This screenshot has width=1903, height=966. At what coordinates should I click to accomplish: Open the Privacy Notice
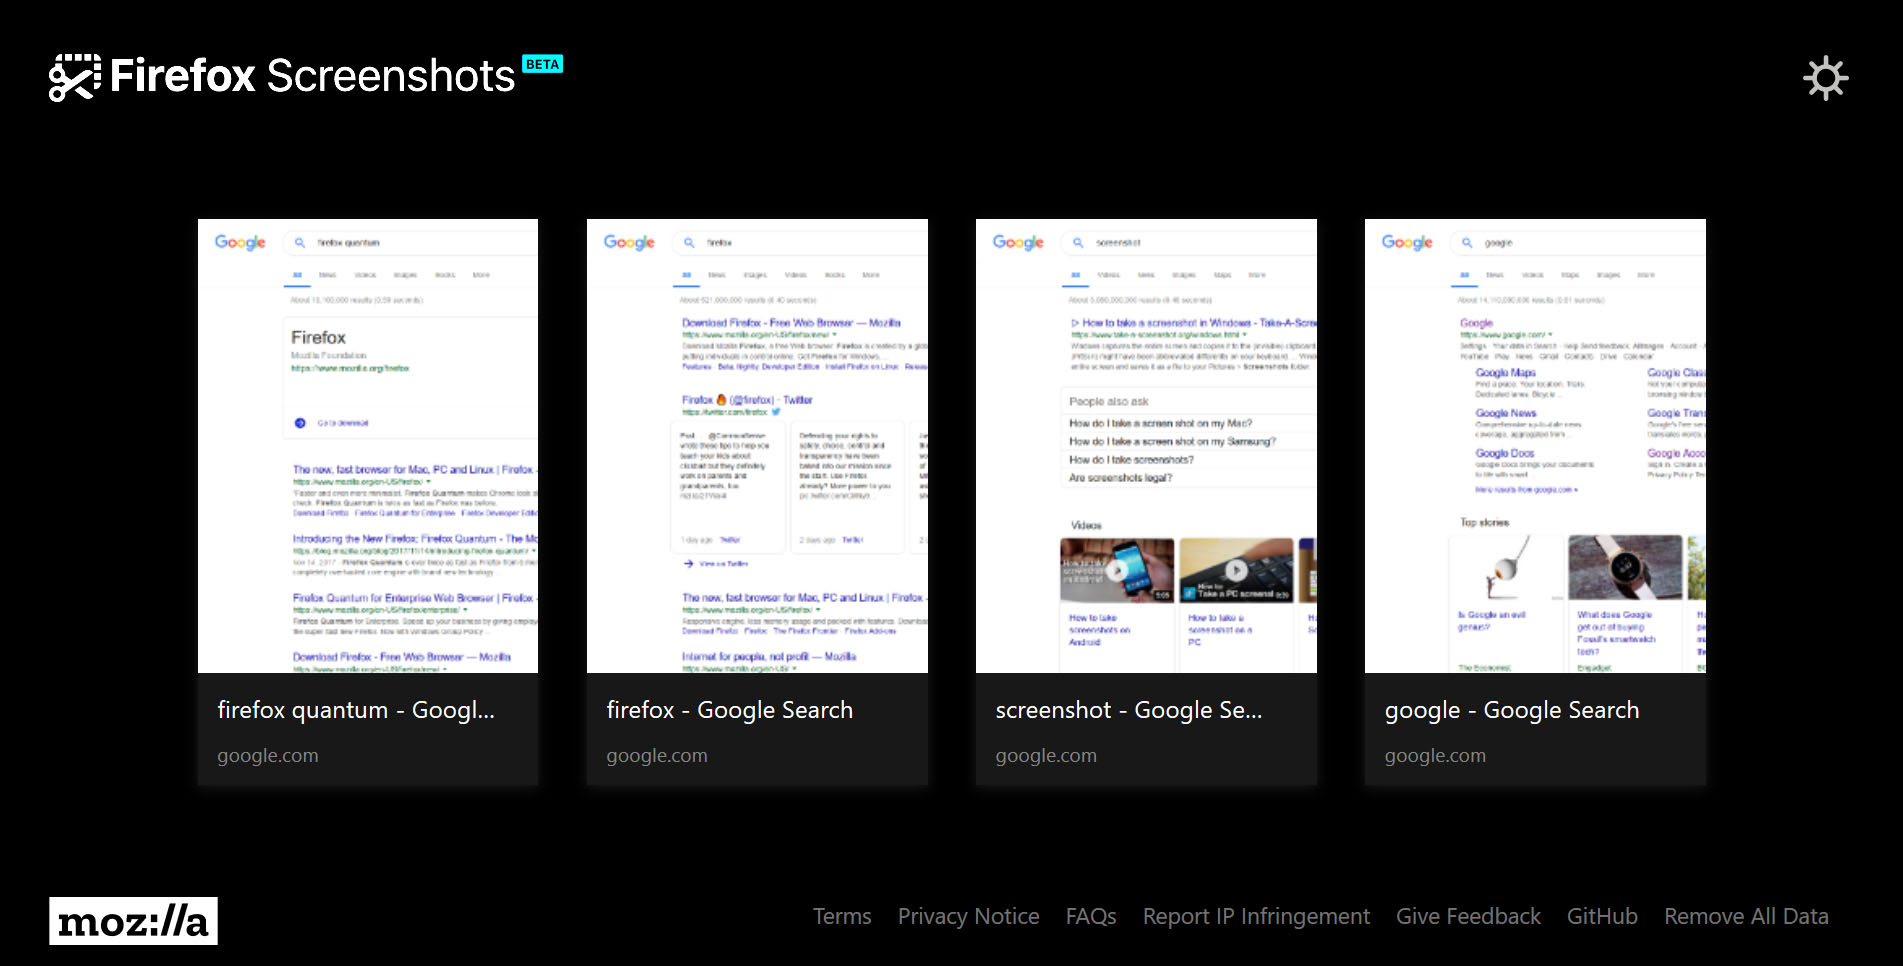coord(968,916)
